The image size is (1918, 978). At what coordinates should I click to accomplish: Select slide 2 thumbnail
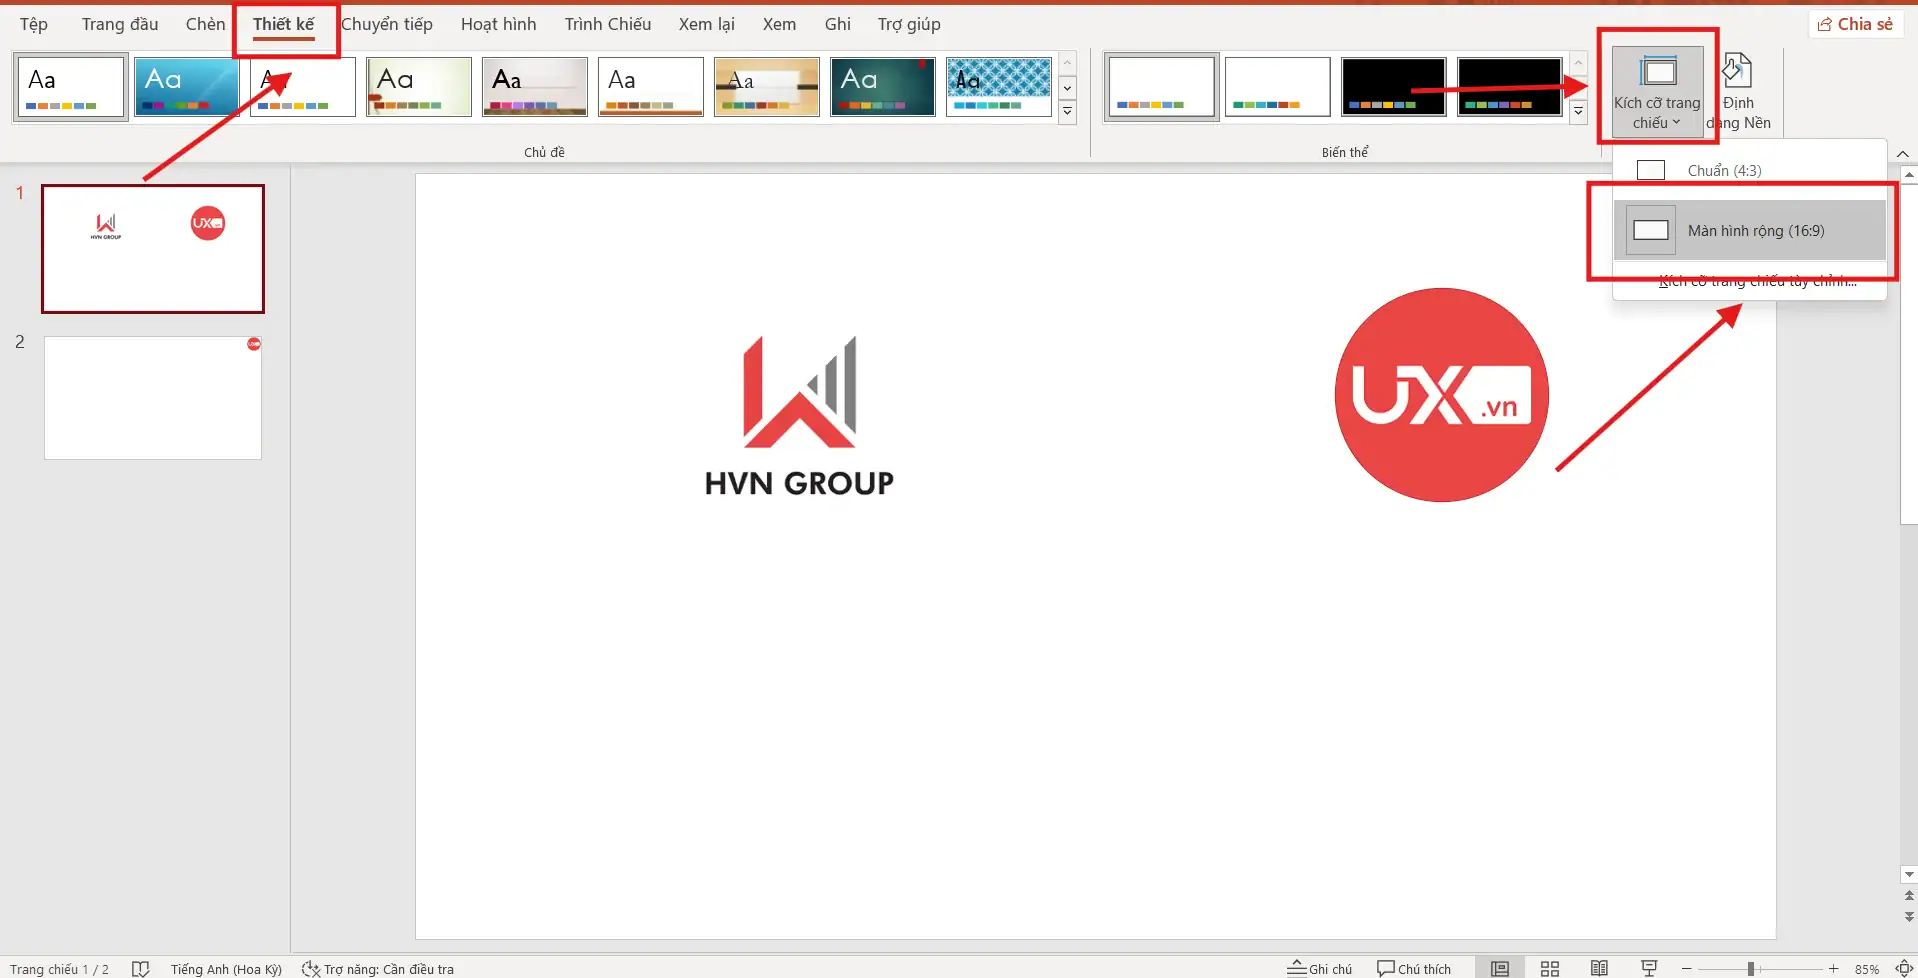153,398
